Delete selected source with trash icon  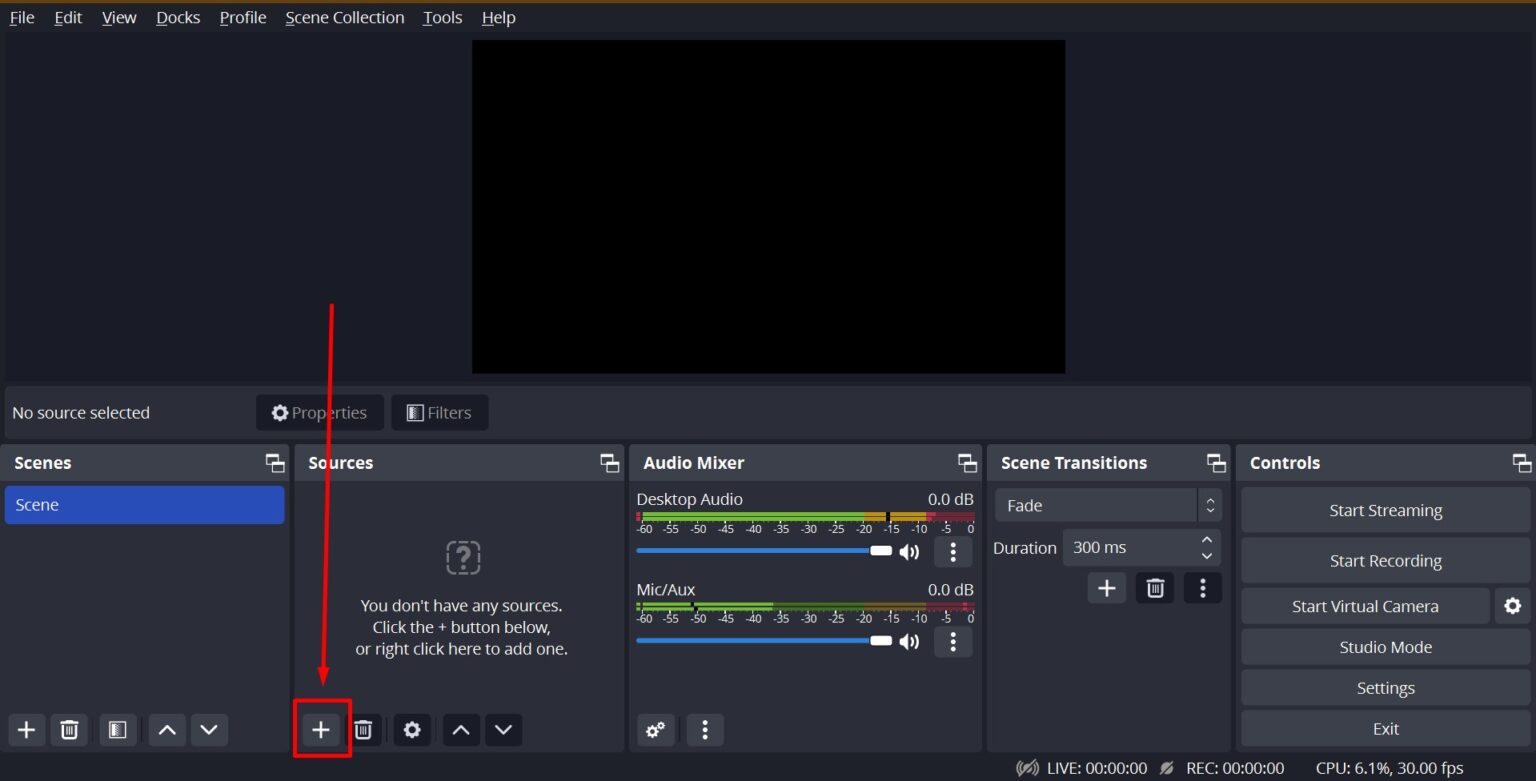tap(364, 730)
